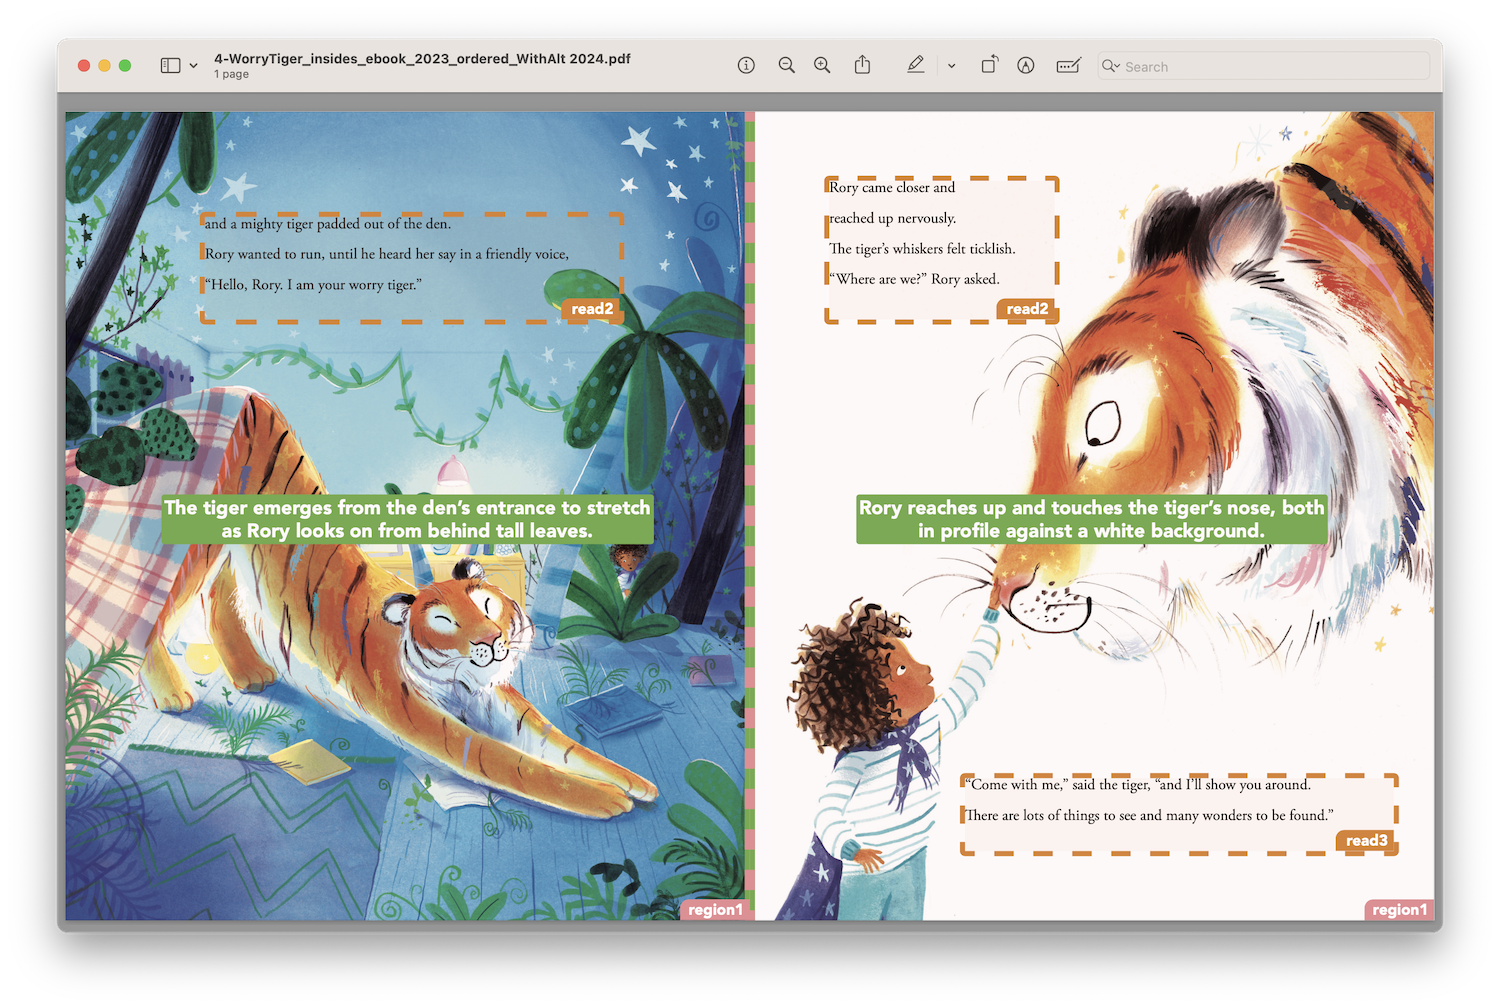Screen dimensions: 1500x1008
Task: Click 'The tiger's whiskers felt ticklish.' line
Action: point(922,249)
